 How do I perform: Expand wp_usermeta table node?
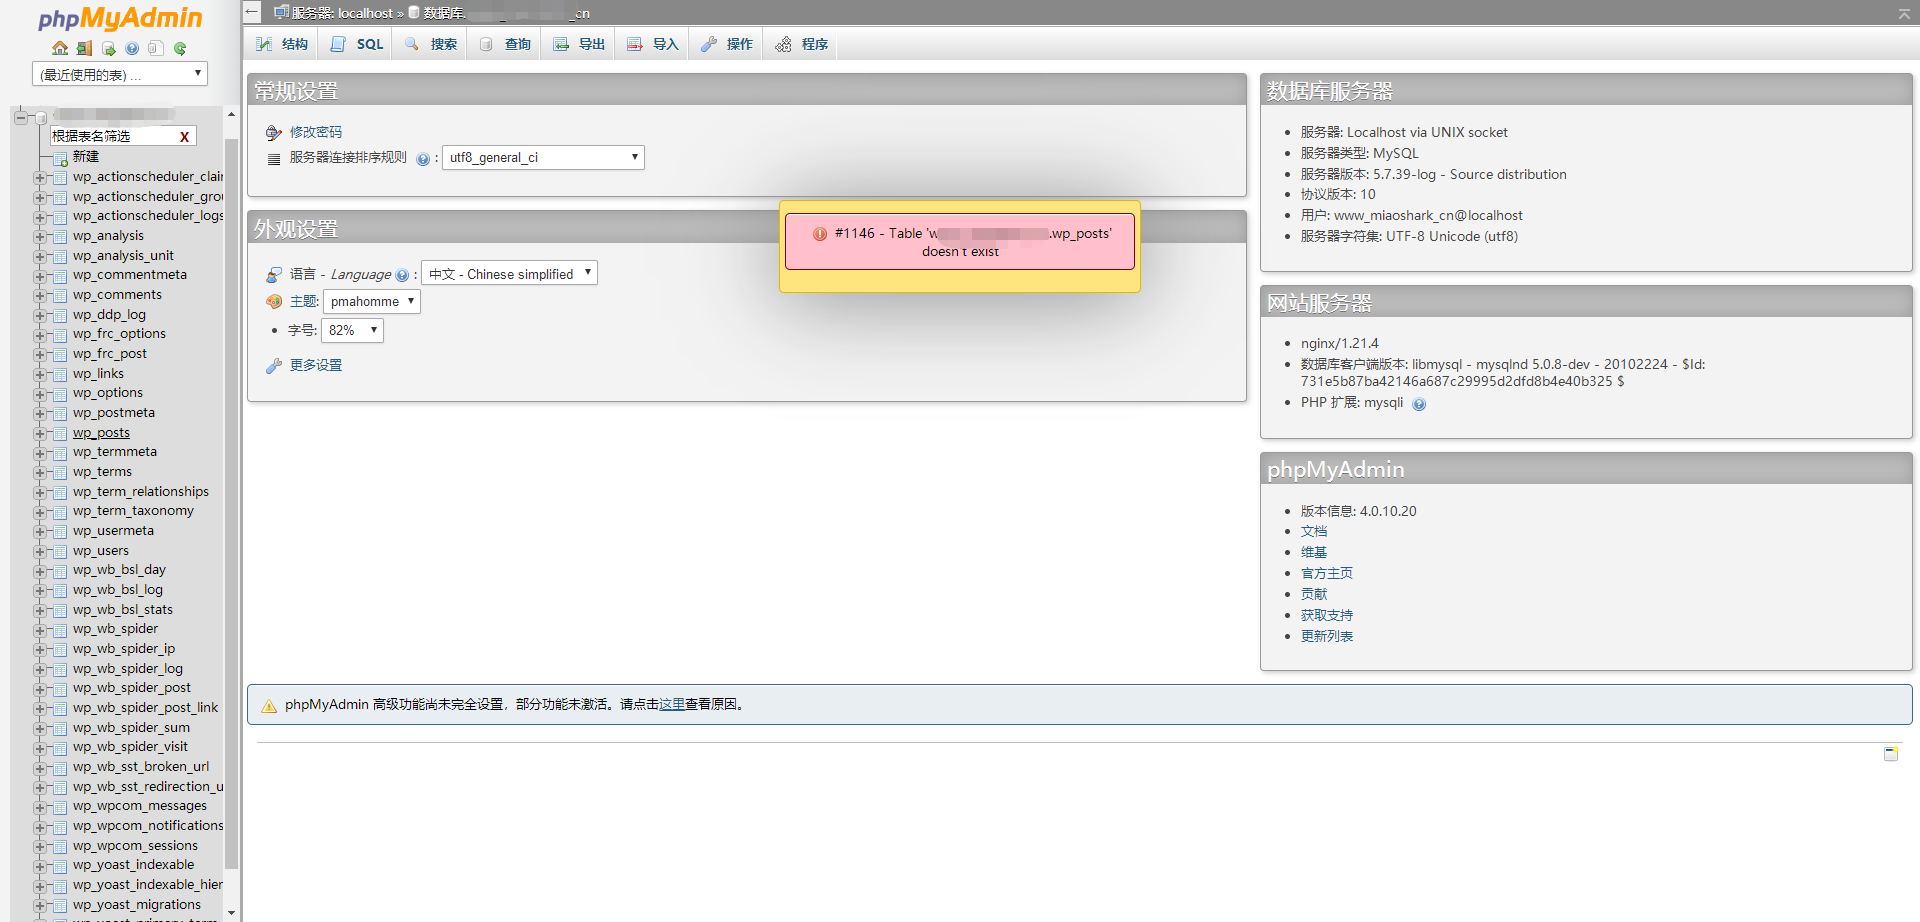pos(40,532)
